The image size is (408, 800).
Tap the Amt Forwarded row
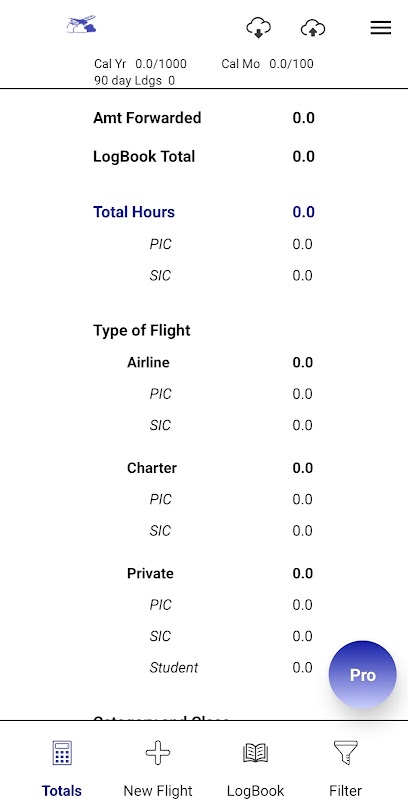[x=204, y=118]
